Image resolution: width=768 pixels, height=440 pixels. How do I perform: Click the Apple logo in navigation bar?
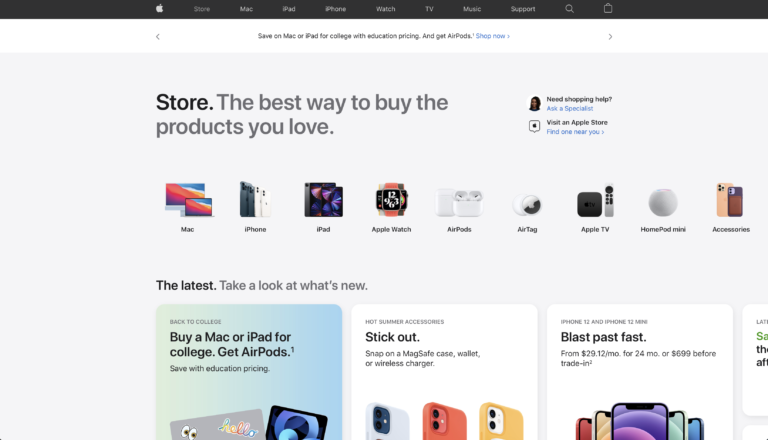point(159,8)
